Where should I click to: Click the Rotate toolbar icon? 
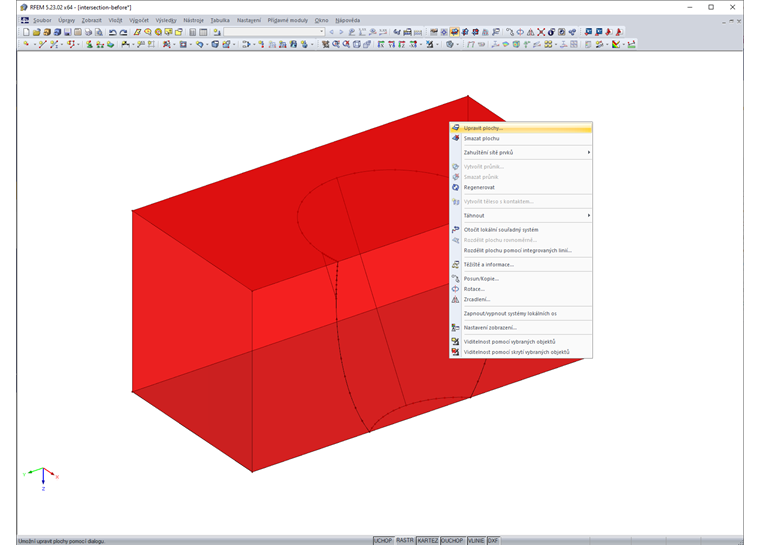click(520, 32)
